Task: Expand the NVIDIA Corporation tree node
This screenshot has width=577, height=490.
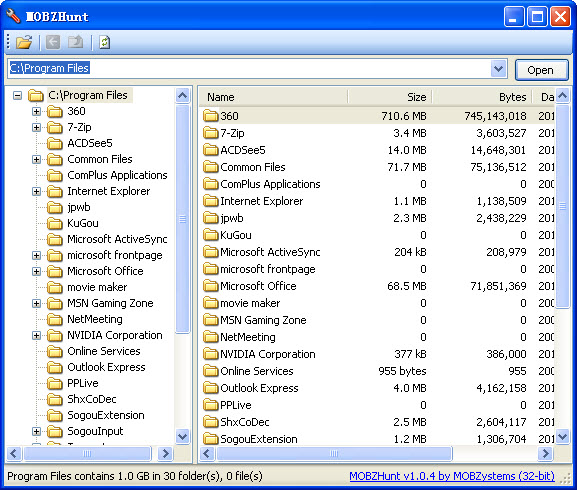Action: 36,335
